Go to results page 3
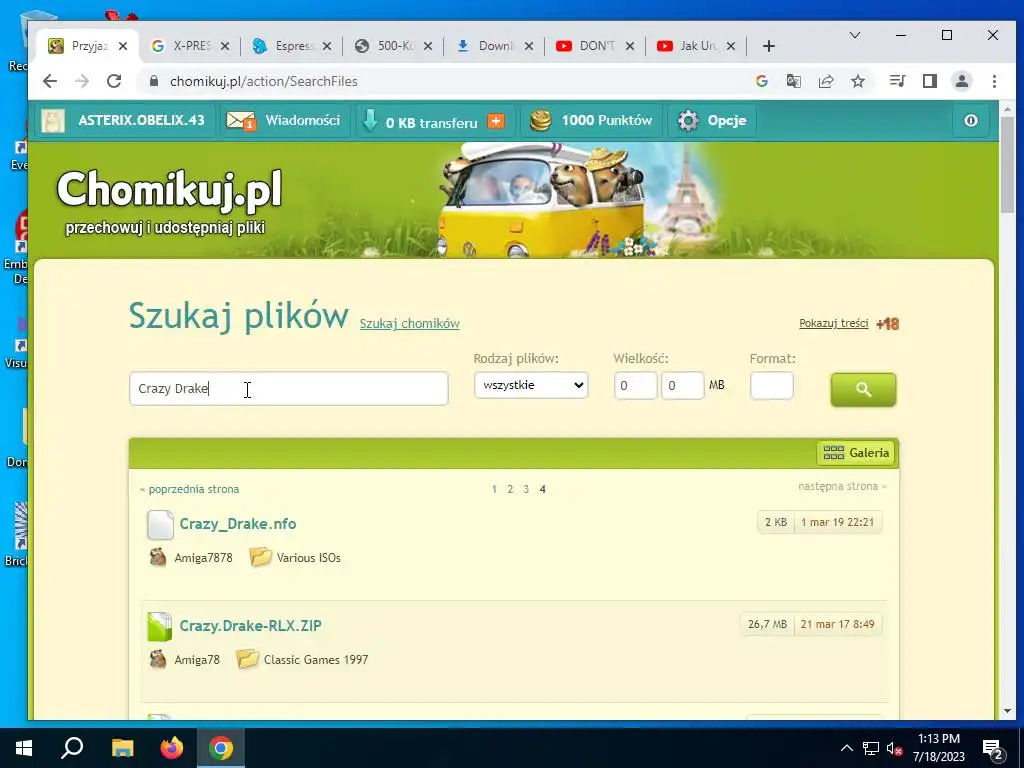The image size is (1024, 768). 526,489
